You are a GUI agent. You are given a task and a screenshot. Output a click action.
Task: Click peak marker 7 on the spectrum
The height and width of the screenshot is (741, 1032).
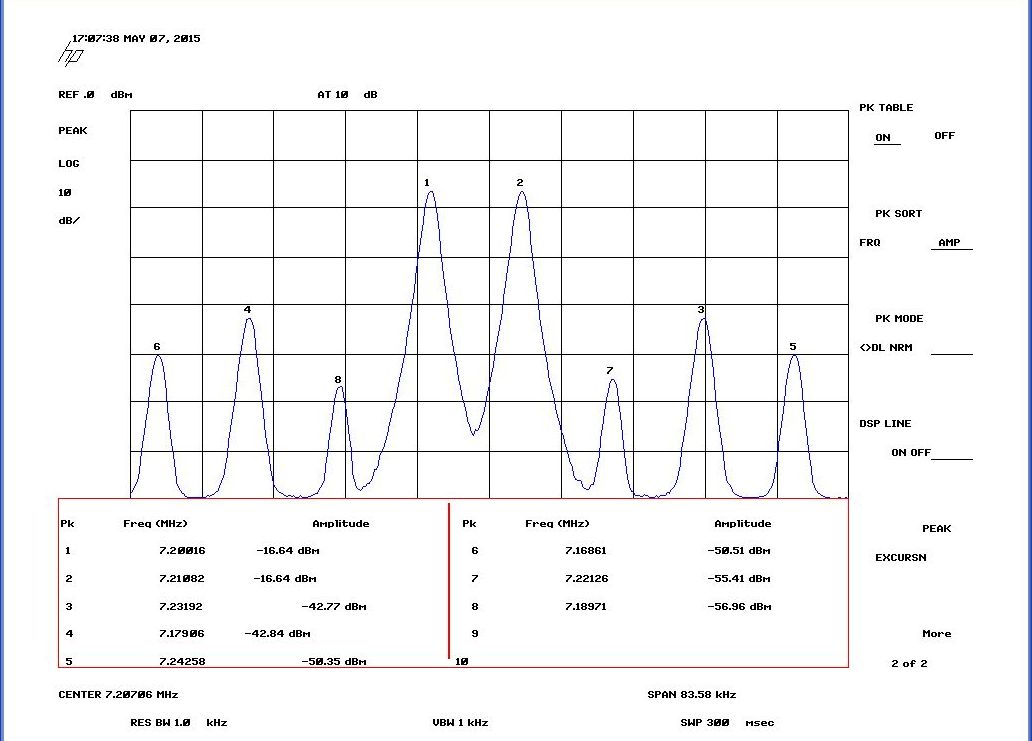click(x=610, y=371)
